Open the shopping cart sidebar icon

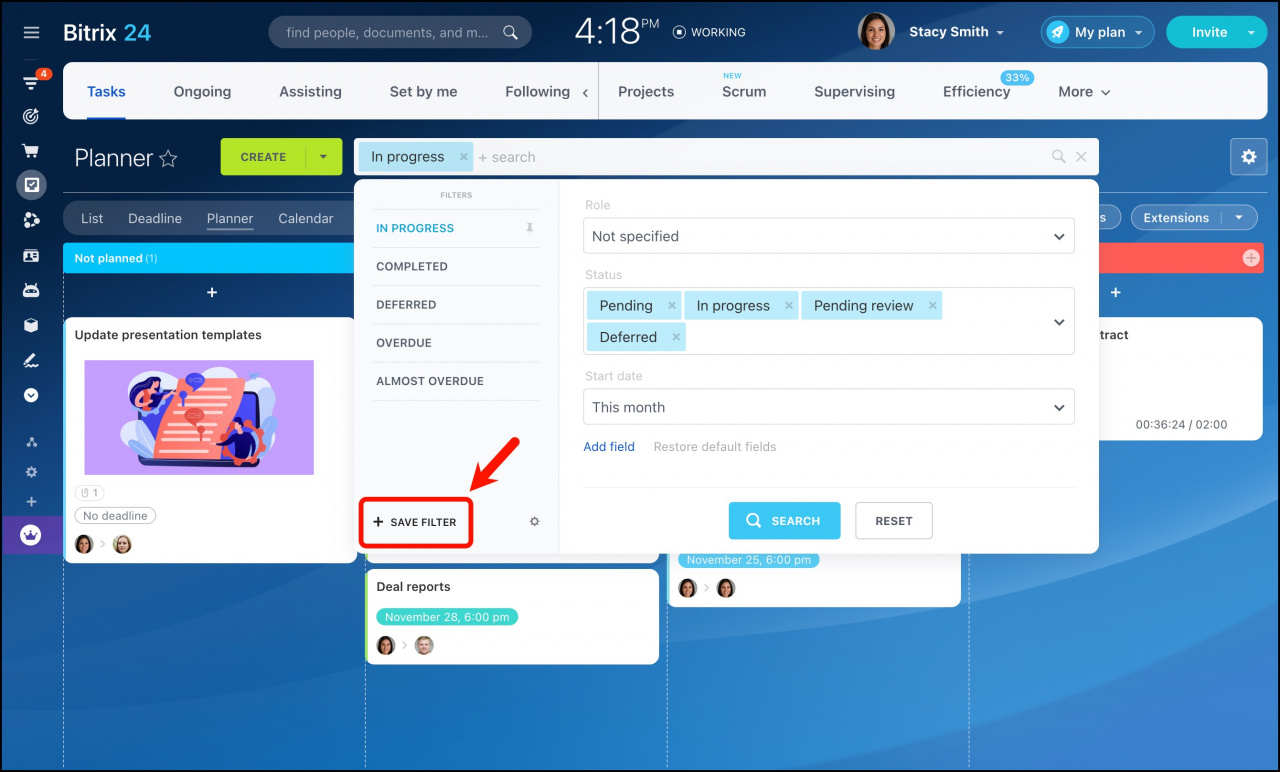pyautogui.click(x=31, y=151)
